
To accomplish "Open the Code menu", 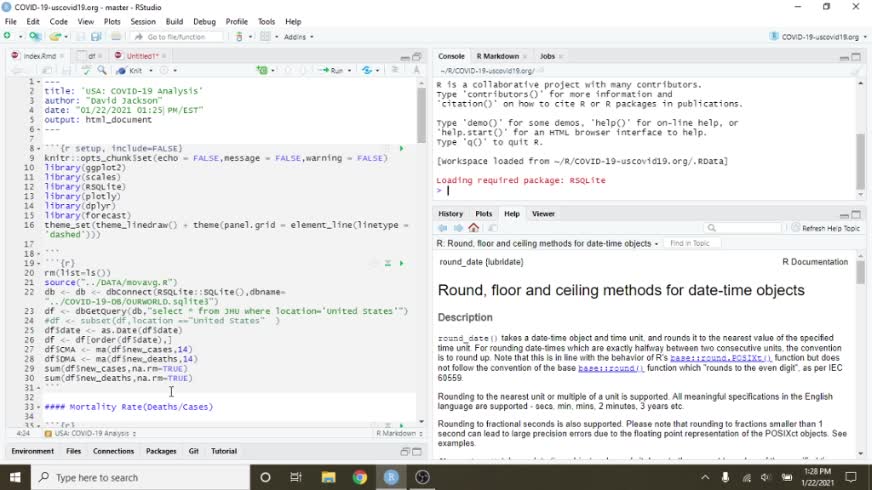I will click(58, 22).
